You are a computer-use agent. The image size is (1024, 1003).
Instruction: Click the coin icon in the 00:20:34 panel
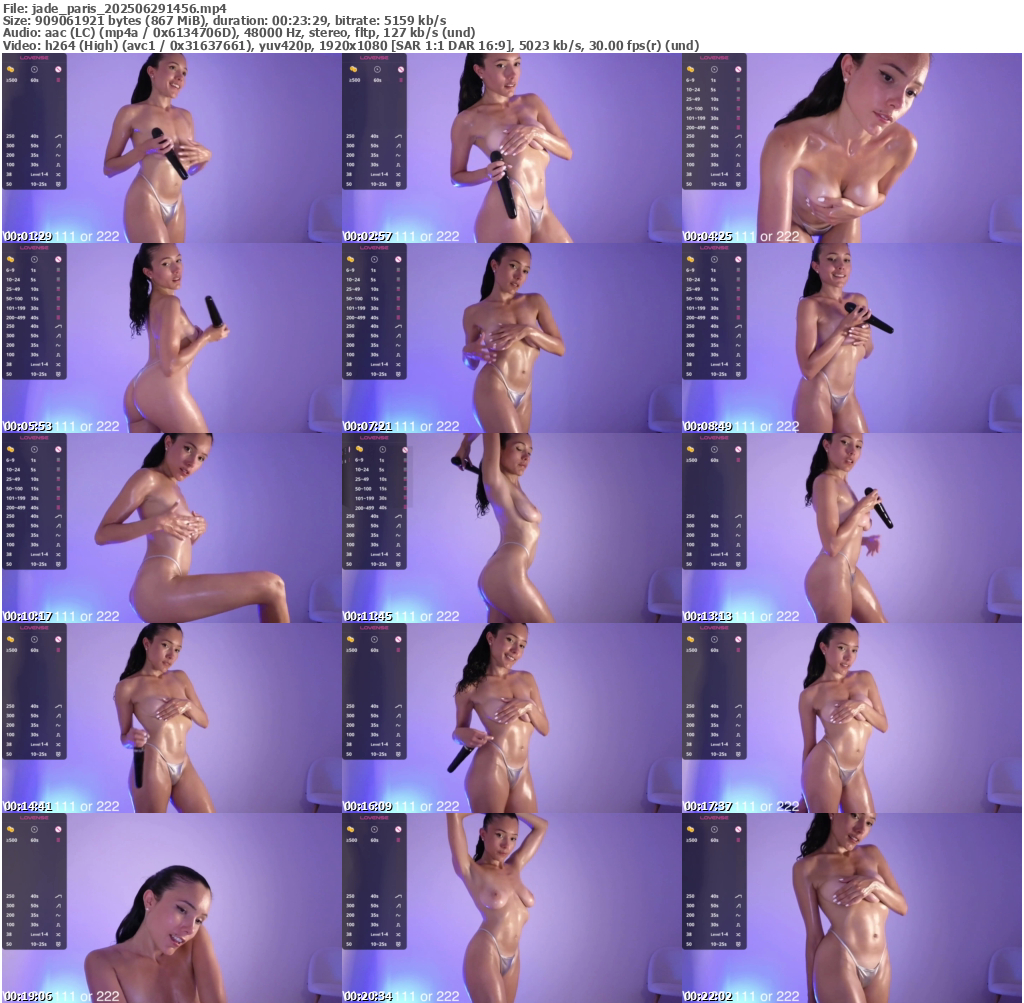coord(350,829)
